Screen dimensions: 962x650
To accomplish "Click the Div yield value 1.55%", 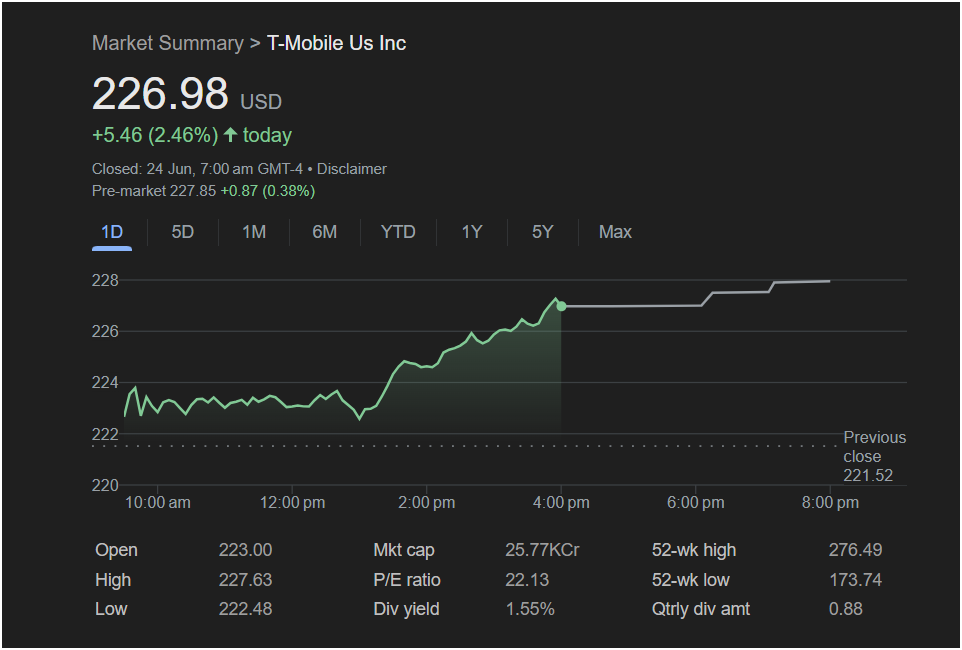I will [530, 609].
